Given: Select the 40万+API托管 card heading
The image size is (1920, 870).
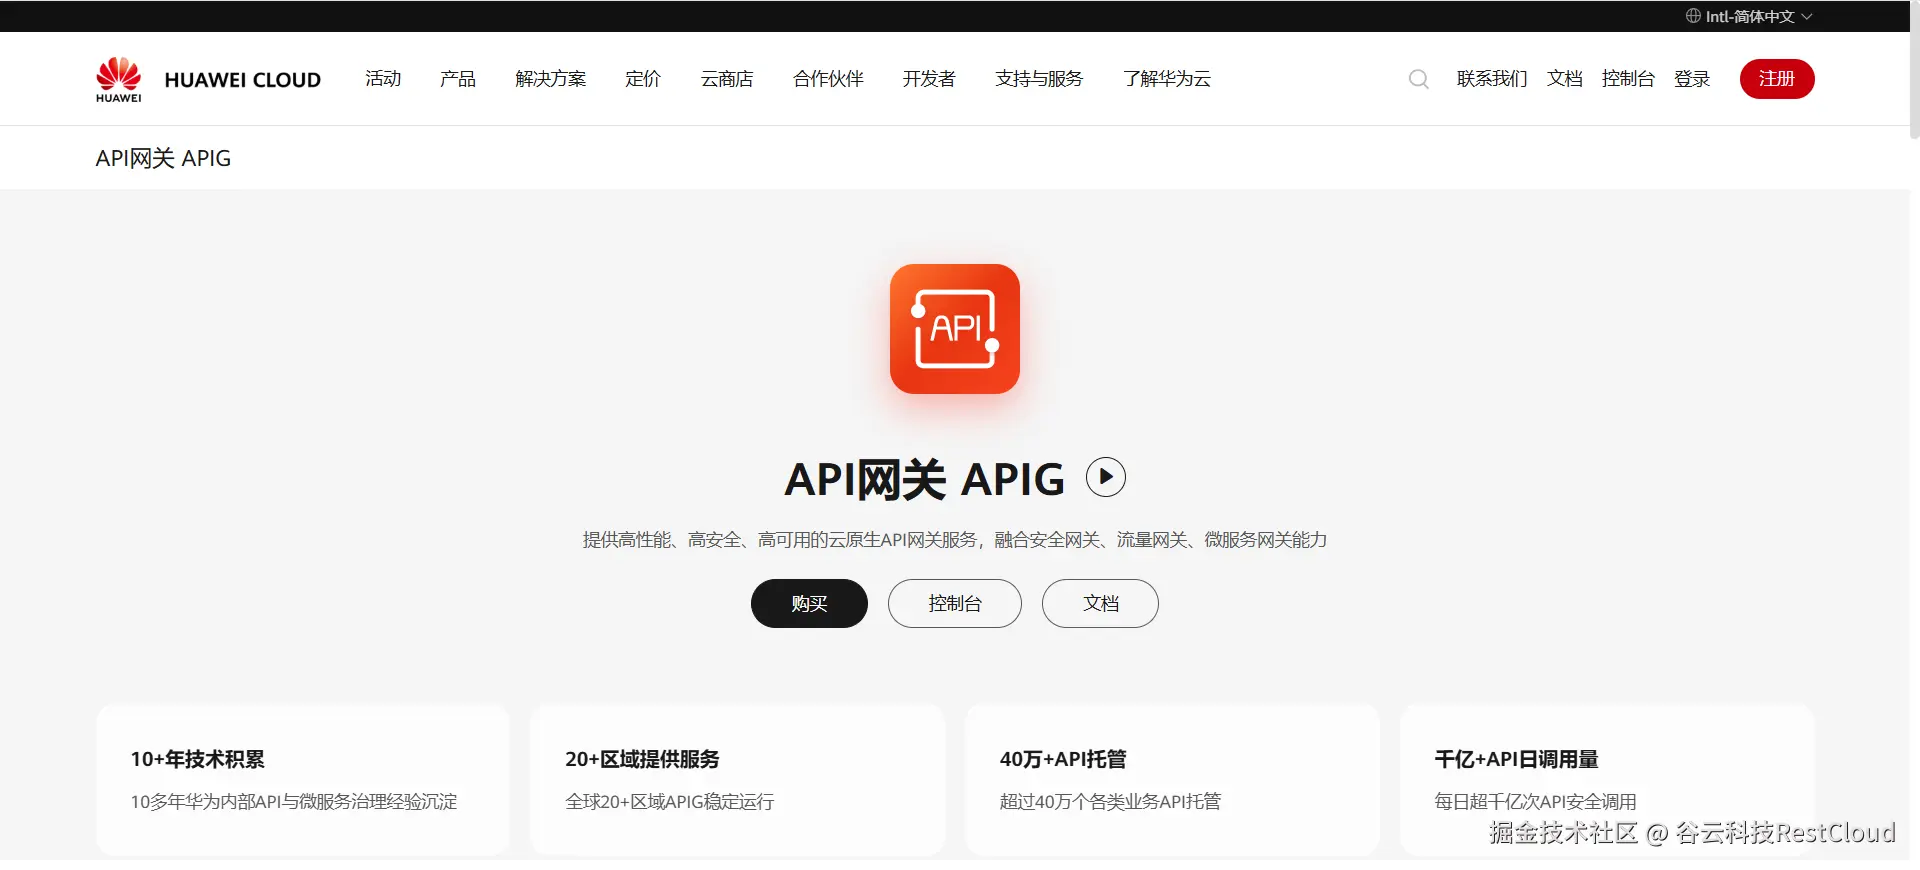Looking at the screenshot, I should pyautogui.click(x=1063, y=759).
